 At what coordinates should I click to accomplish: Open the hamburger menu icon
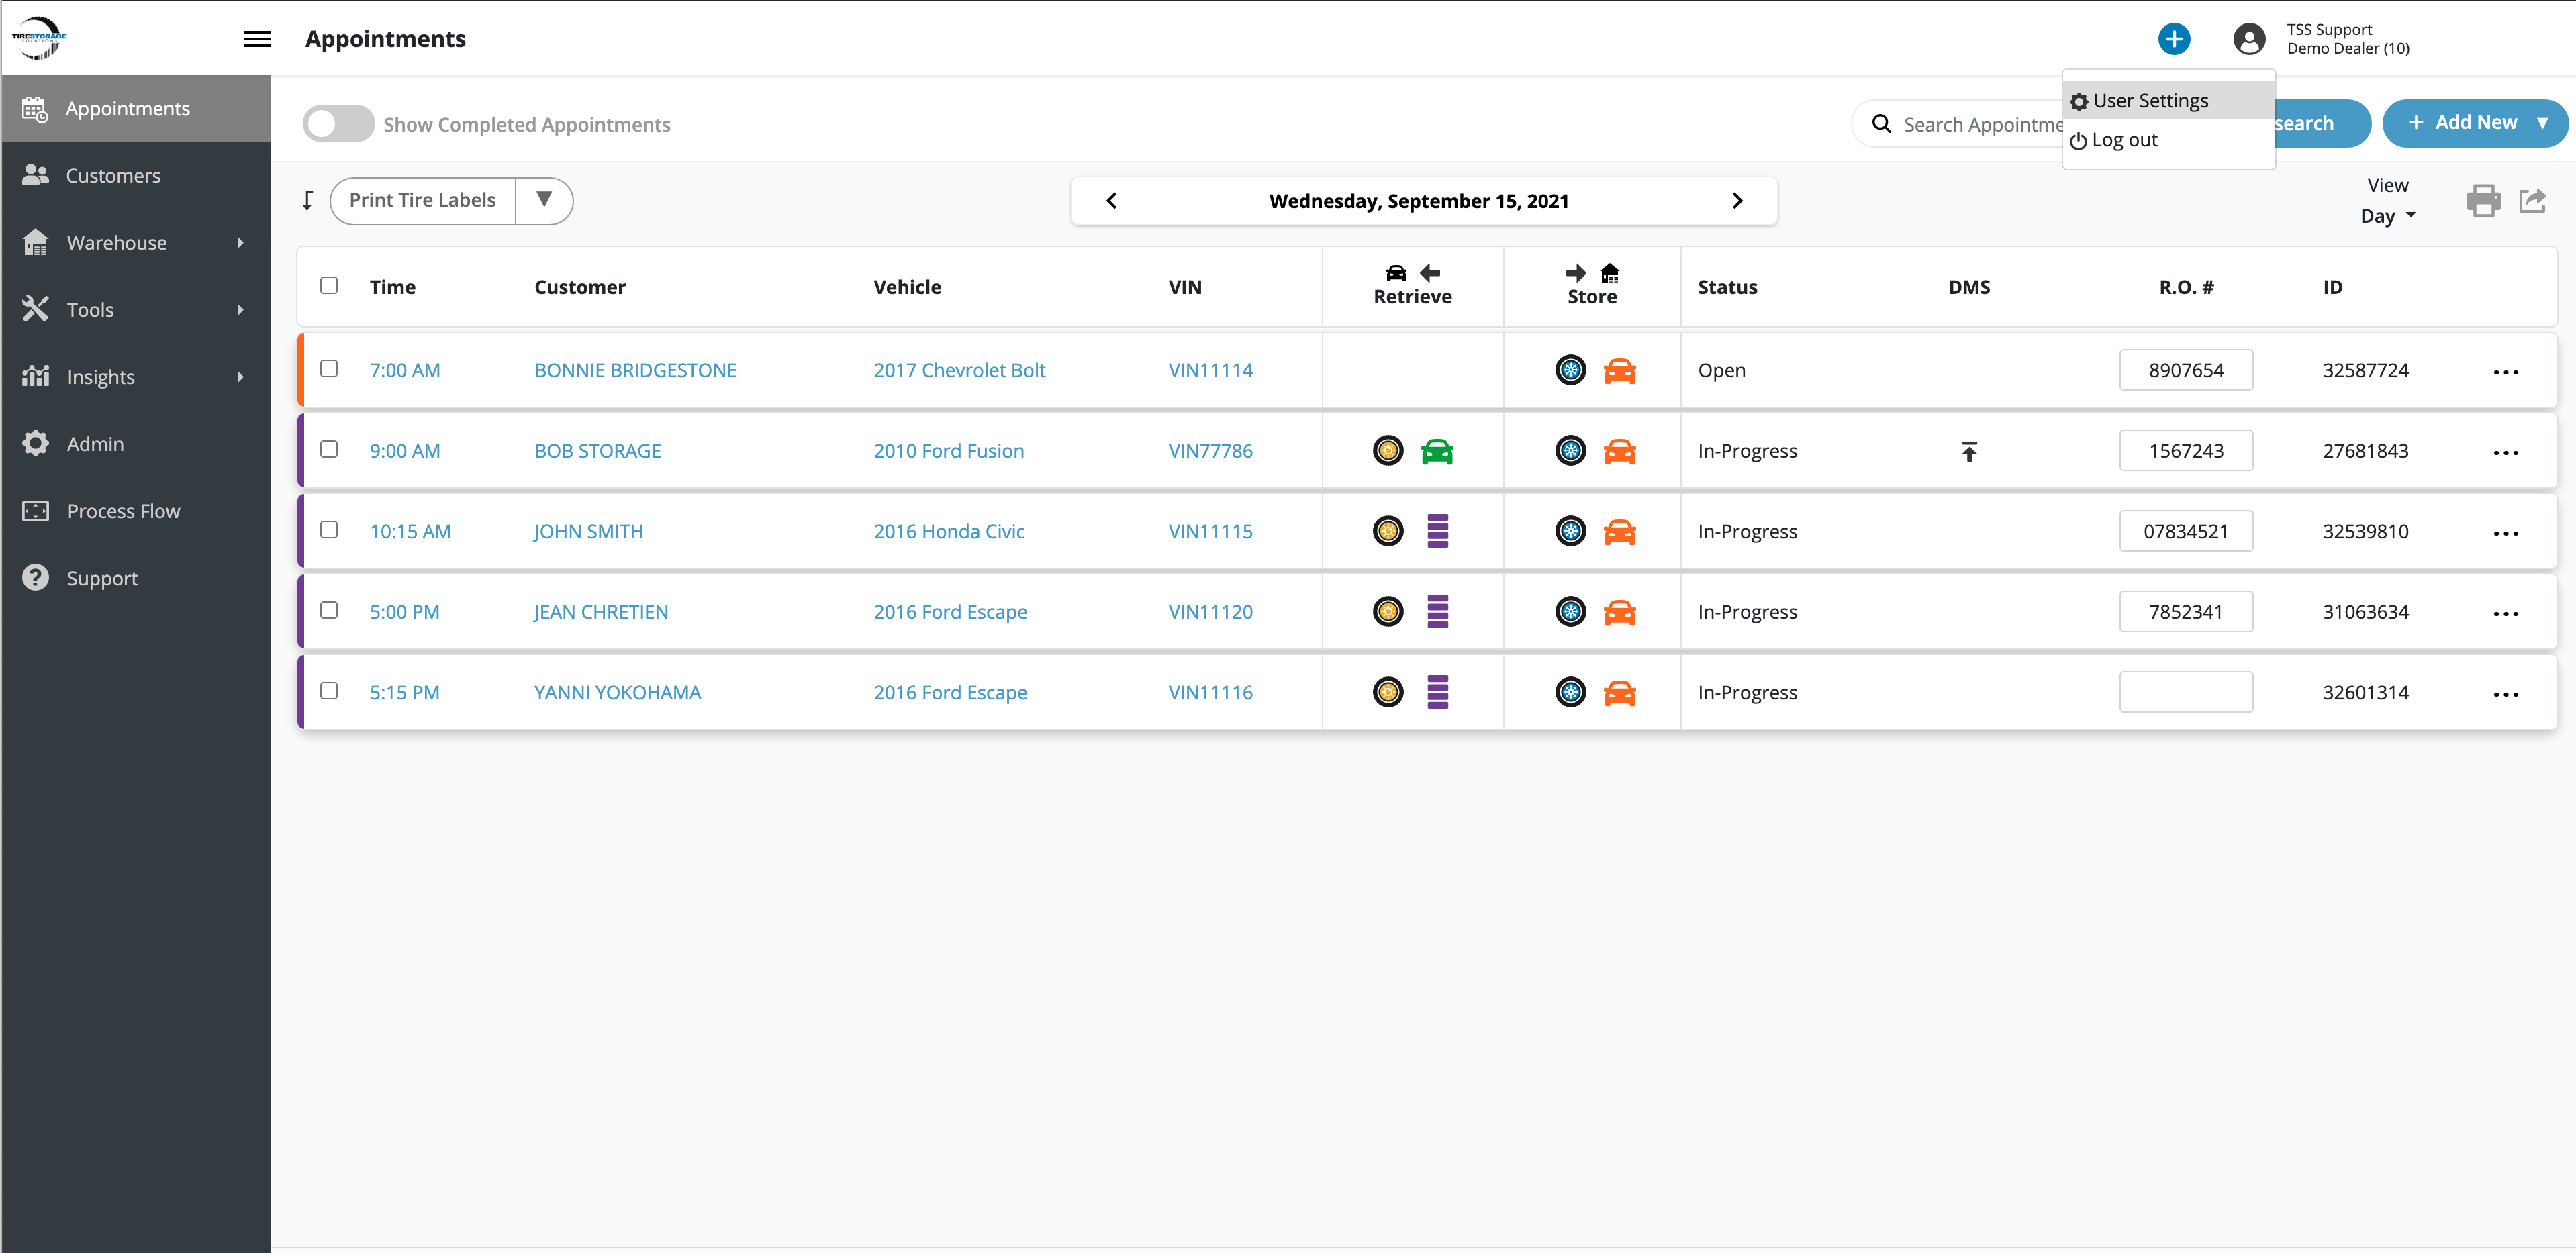tap(257, 39)
